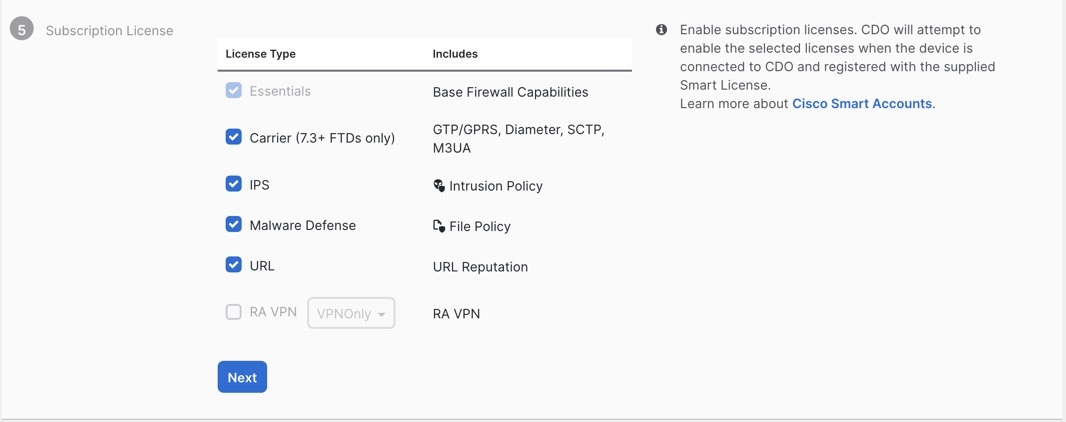Click the Malware Defense label

point(303,225)
